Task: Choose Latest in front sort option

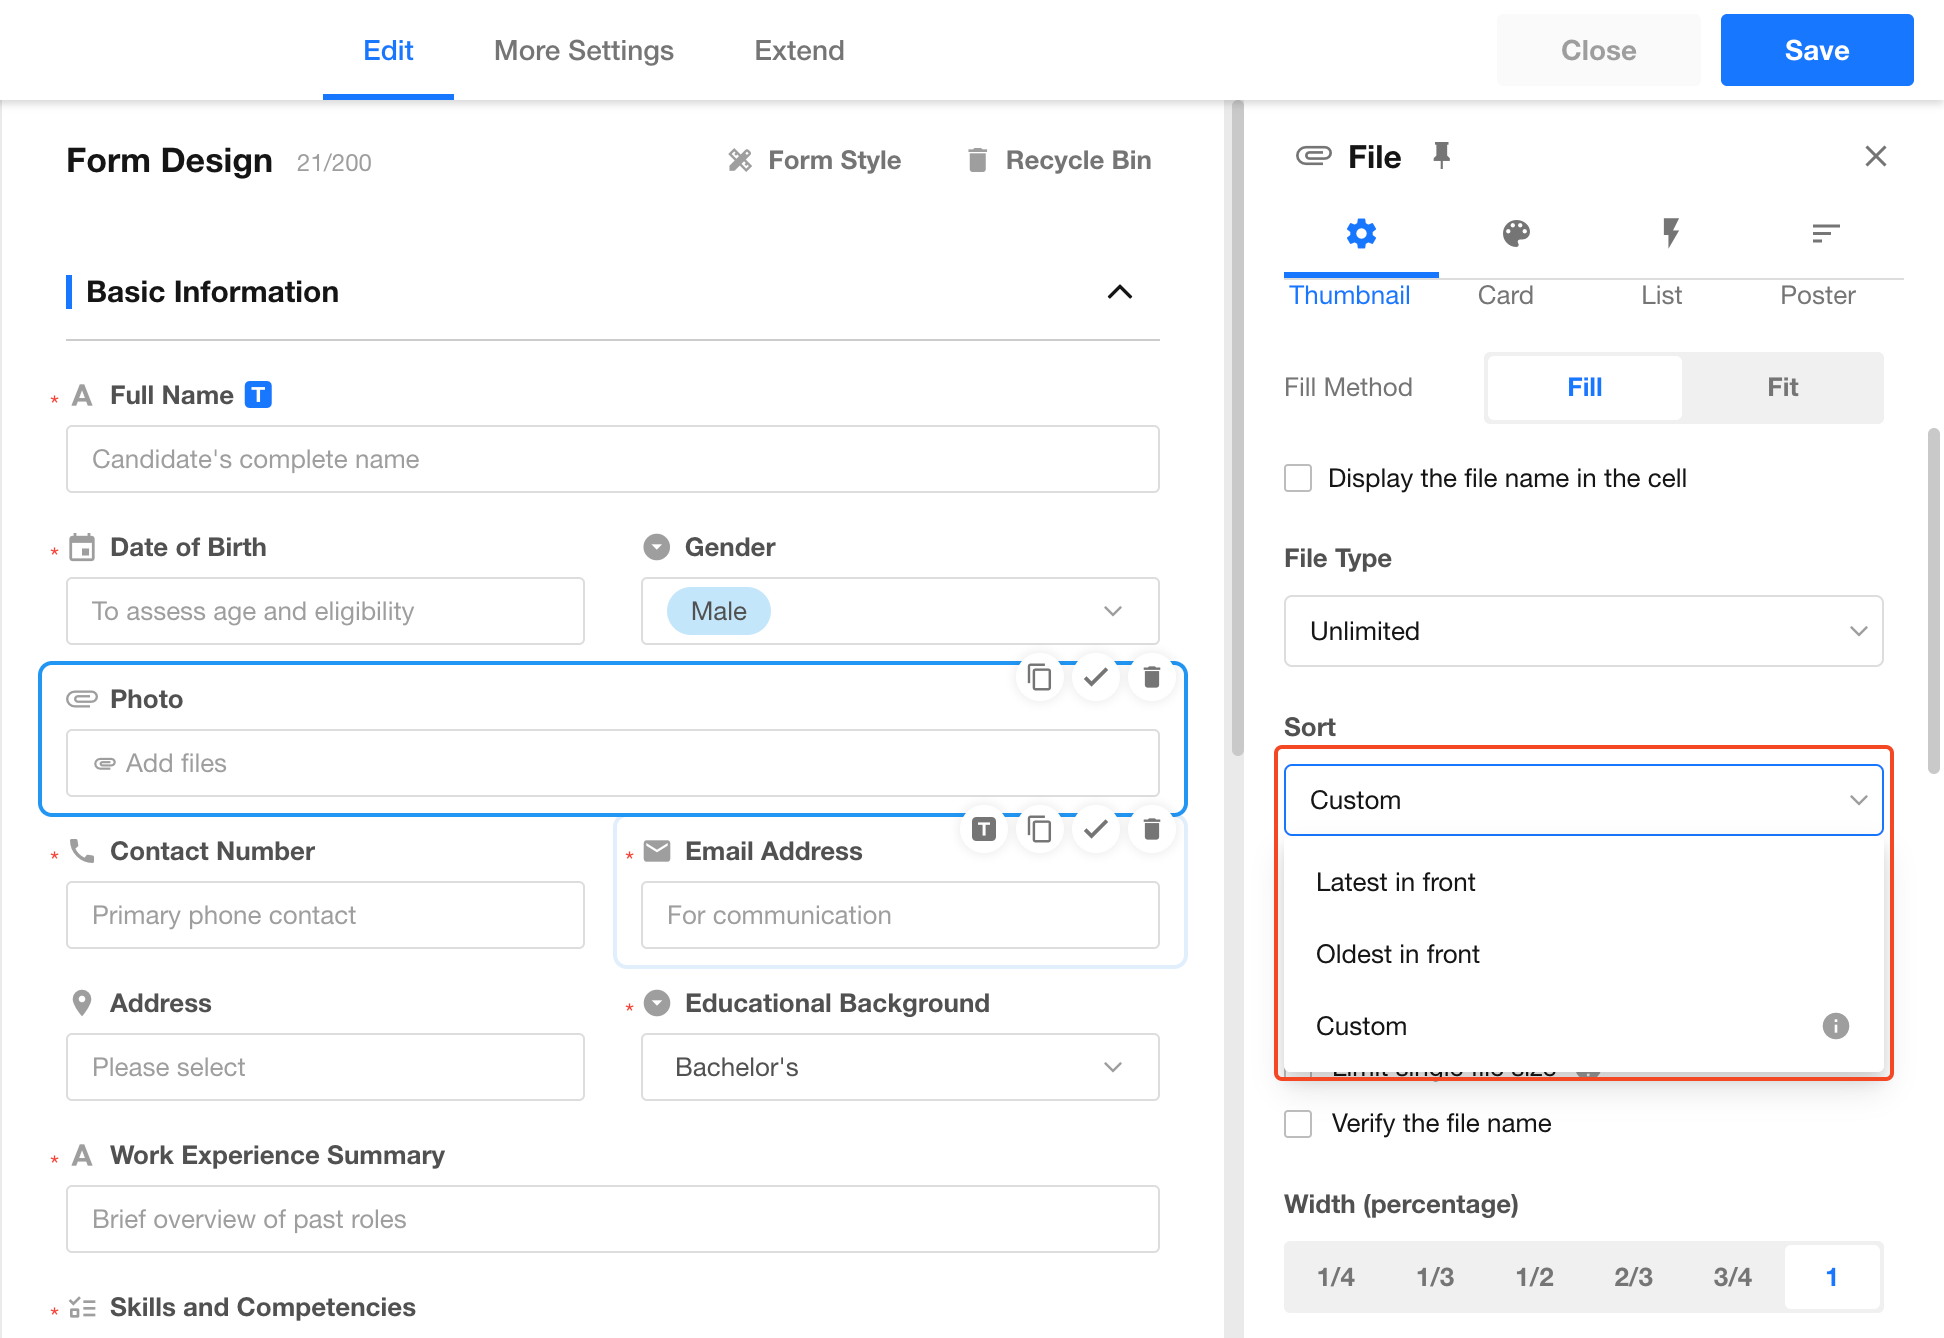Action: [1396, 882]
